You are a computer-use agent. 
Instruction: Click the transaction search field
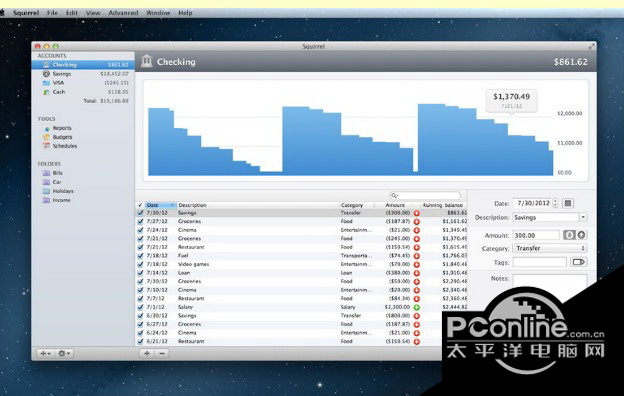425,195
